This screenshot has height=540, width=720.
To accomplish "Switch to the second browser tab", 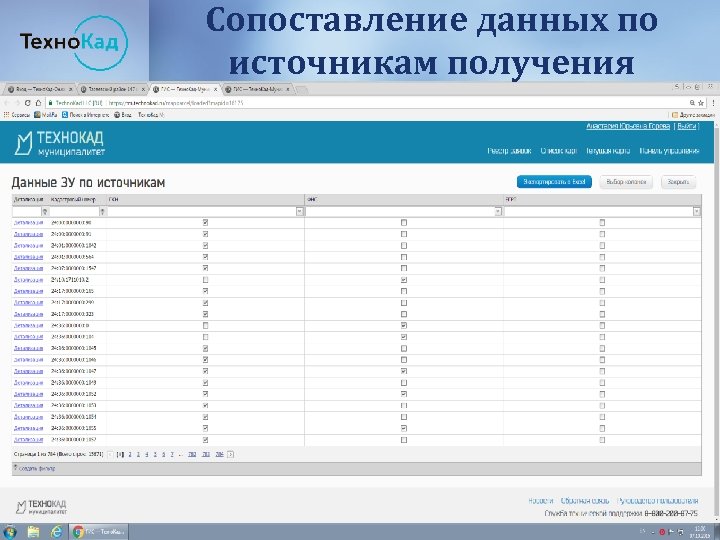I will (112, 89).
